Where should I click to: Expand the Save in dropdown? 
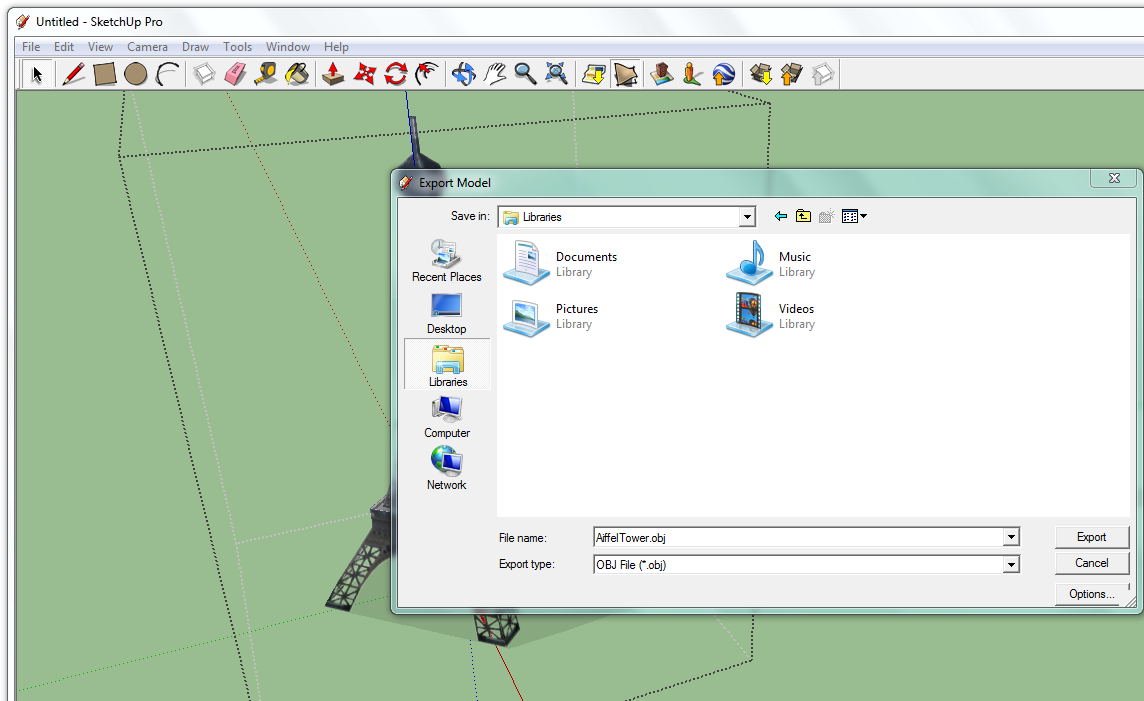click(x=746, y=217)
